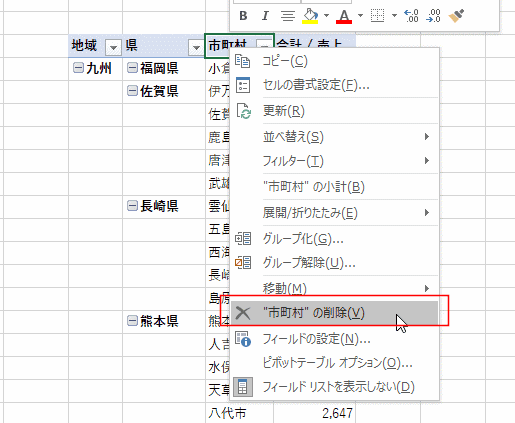This screenshot has height=423, width=515.
Task: Collapse the 熊本県 group
Action: (132, 321)
